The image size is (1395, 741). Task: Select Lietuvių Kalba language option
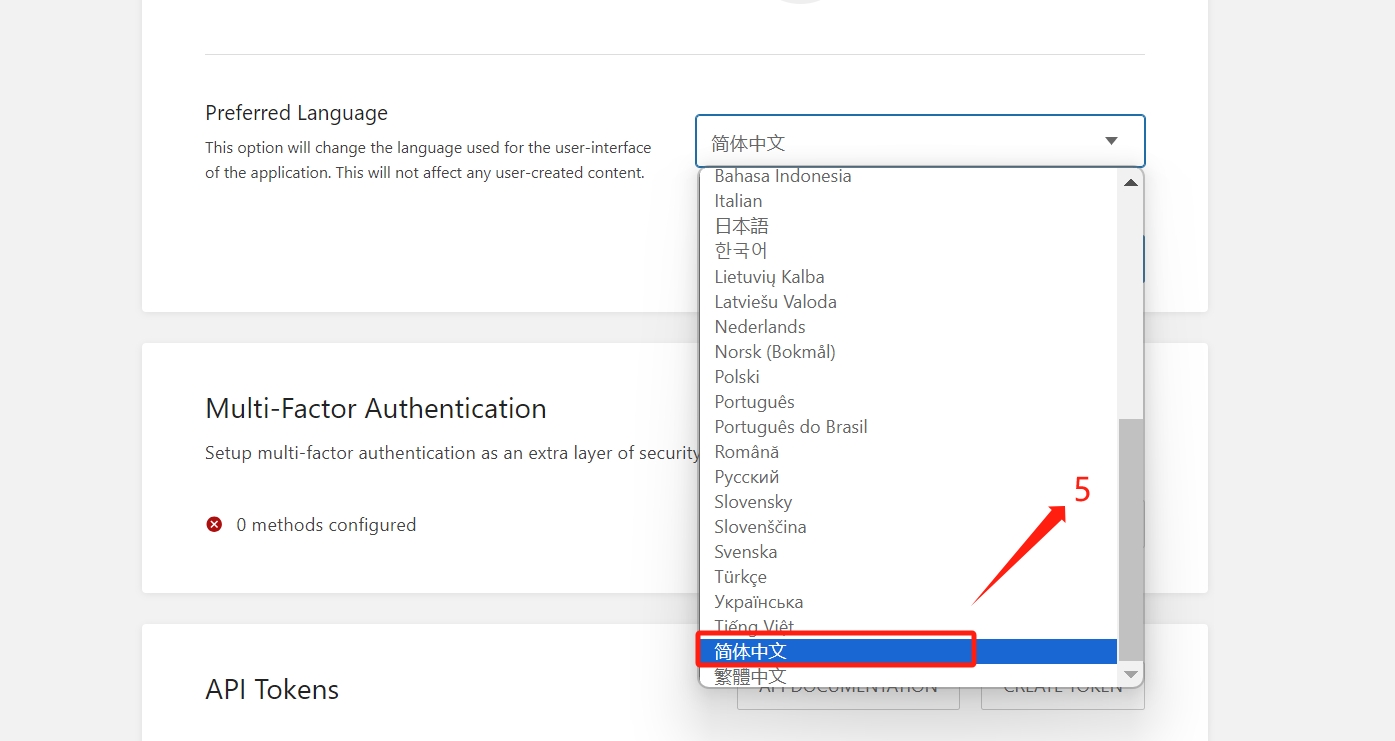coord(908,276)
